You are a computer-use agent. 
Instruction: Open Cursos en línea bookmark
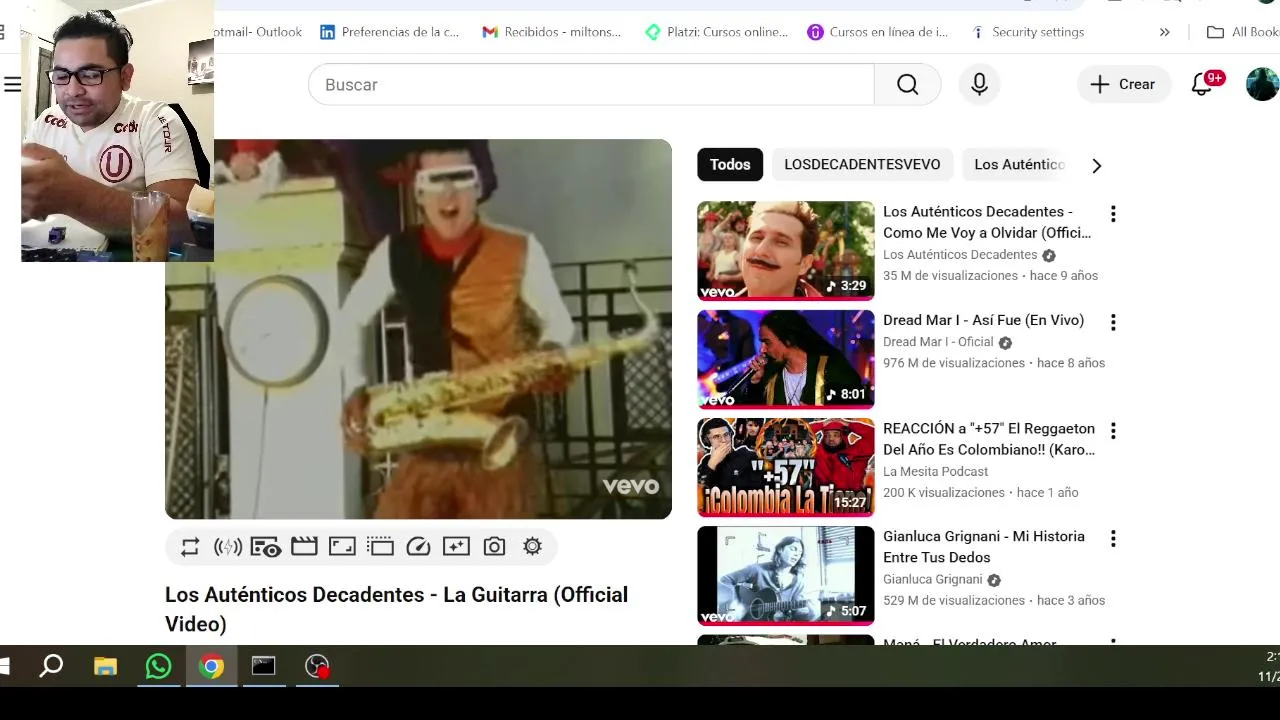[x=878, y=32]
